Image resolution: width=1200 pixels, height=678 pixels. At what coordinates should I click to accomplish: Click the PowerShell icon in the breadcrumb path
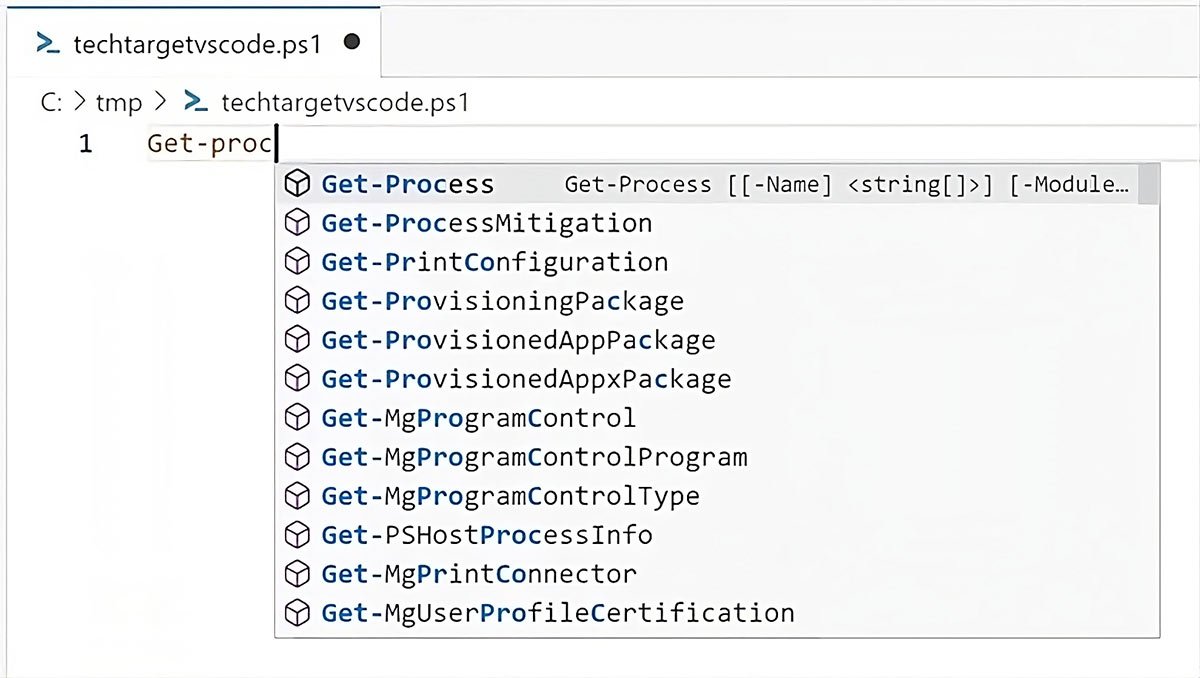[196, 102]
